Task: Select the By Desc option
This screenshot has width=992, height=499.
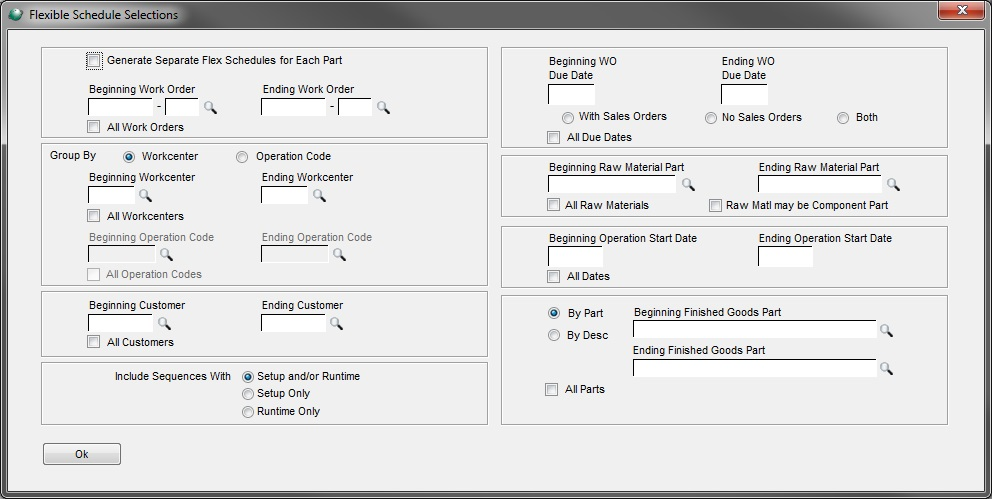Action: (x=554, y=335)
